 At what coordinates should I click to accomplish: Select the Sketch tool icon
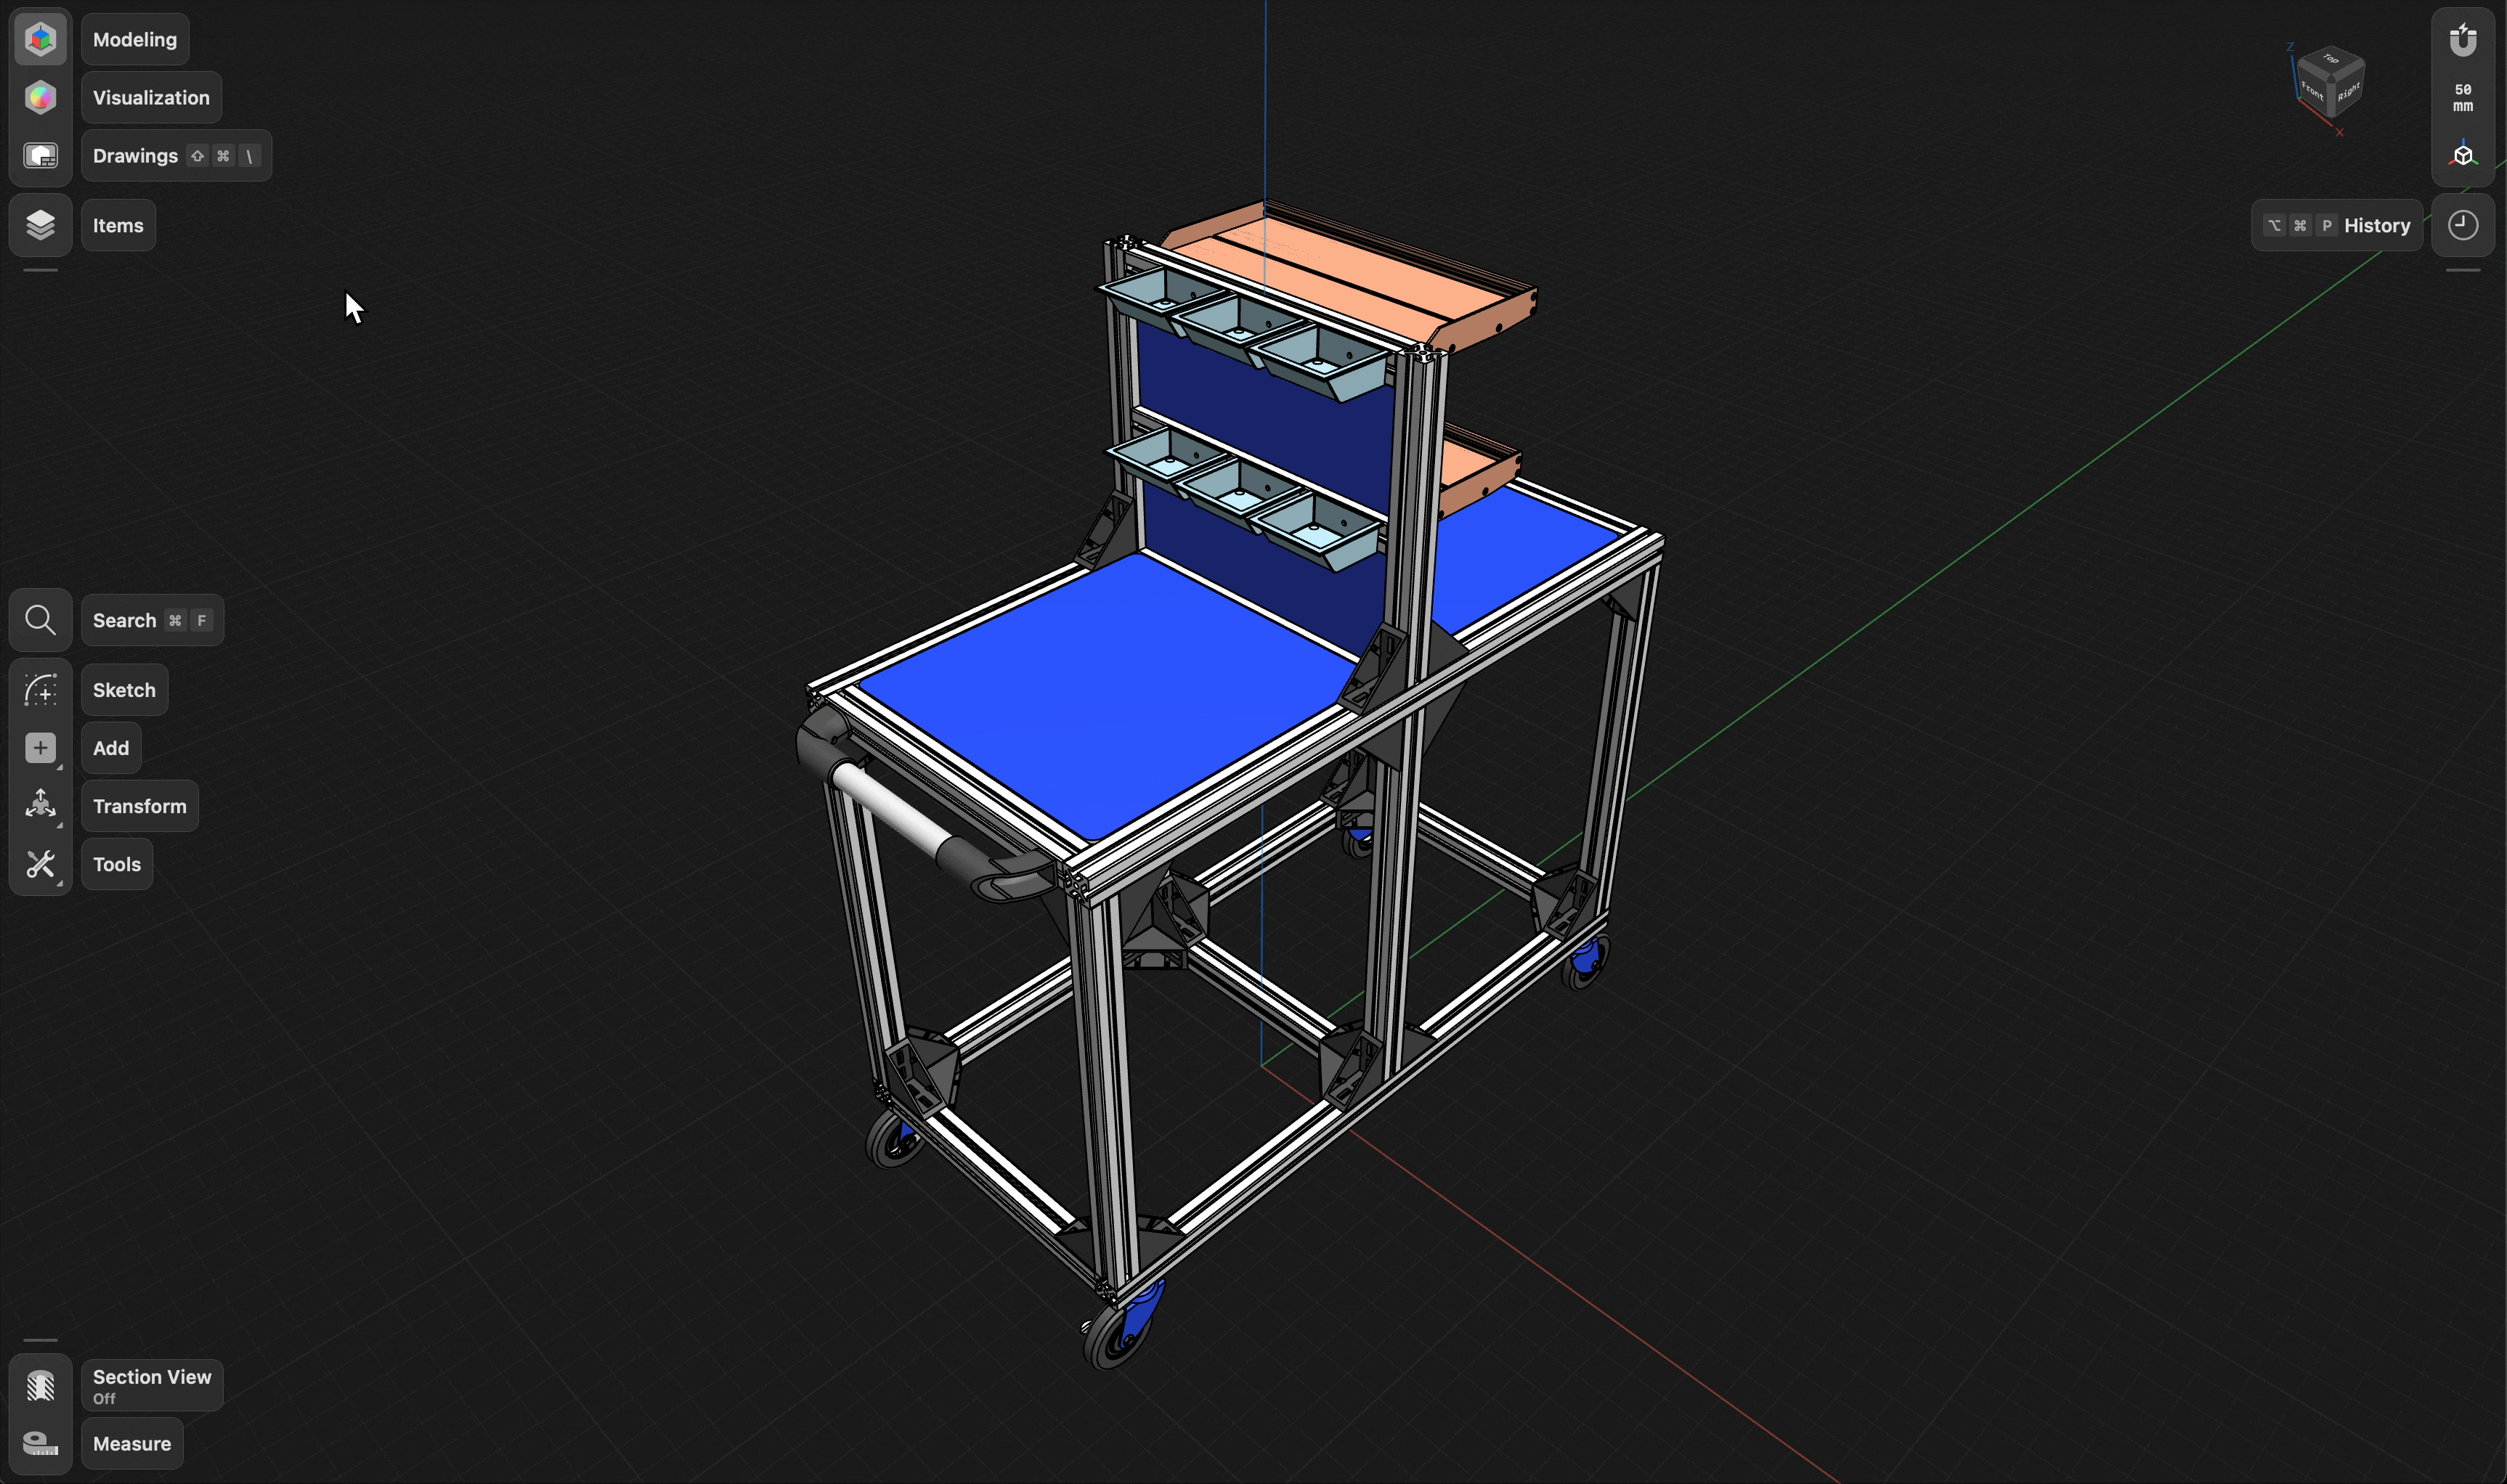(x=40, y=690)
